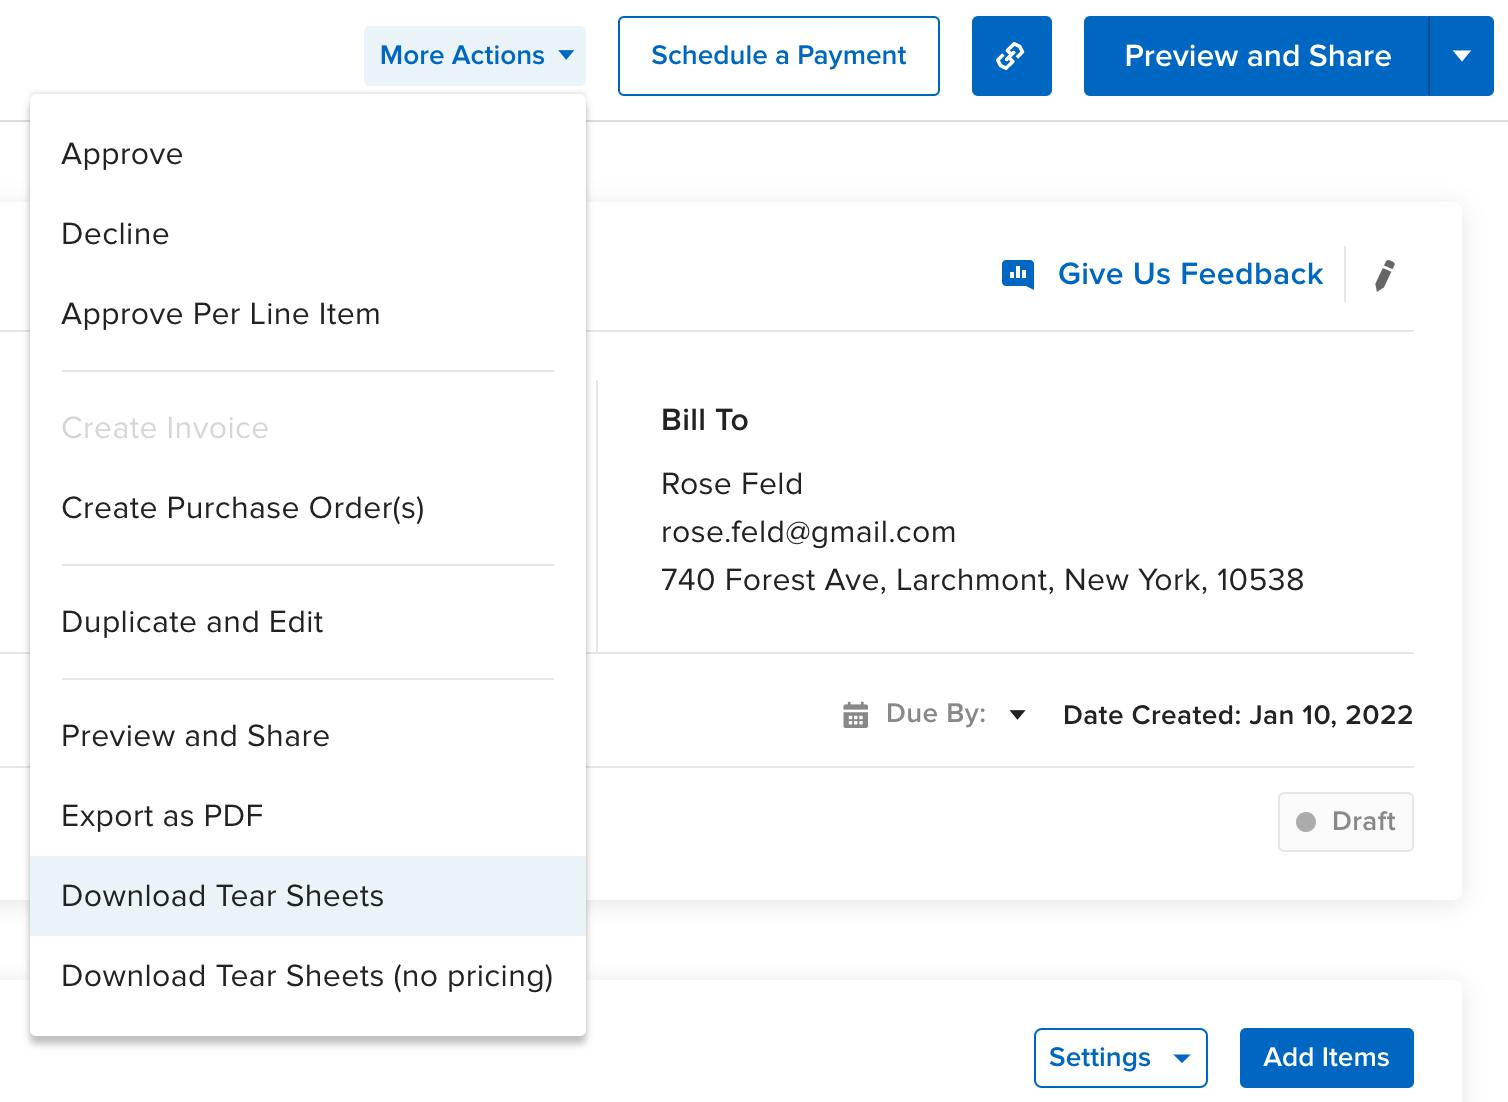Click the Schedule a Payment button
Screen dimensions: 1508x1102
click(778, 56)
